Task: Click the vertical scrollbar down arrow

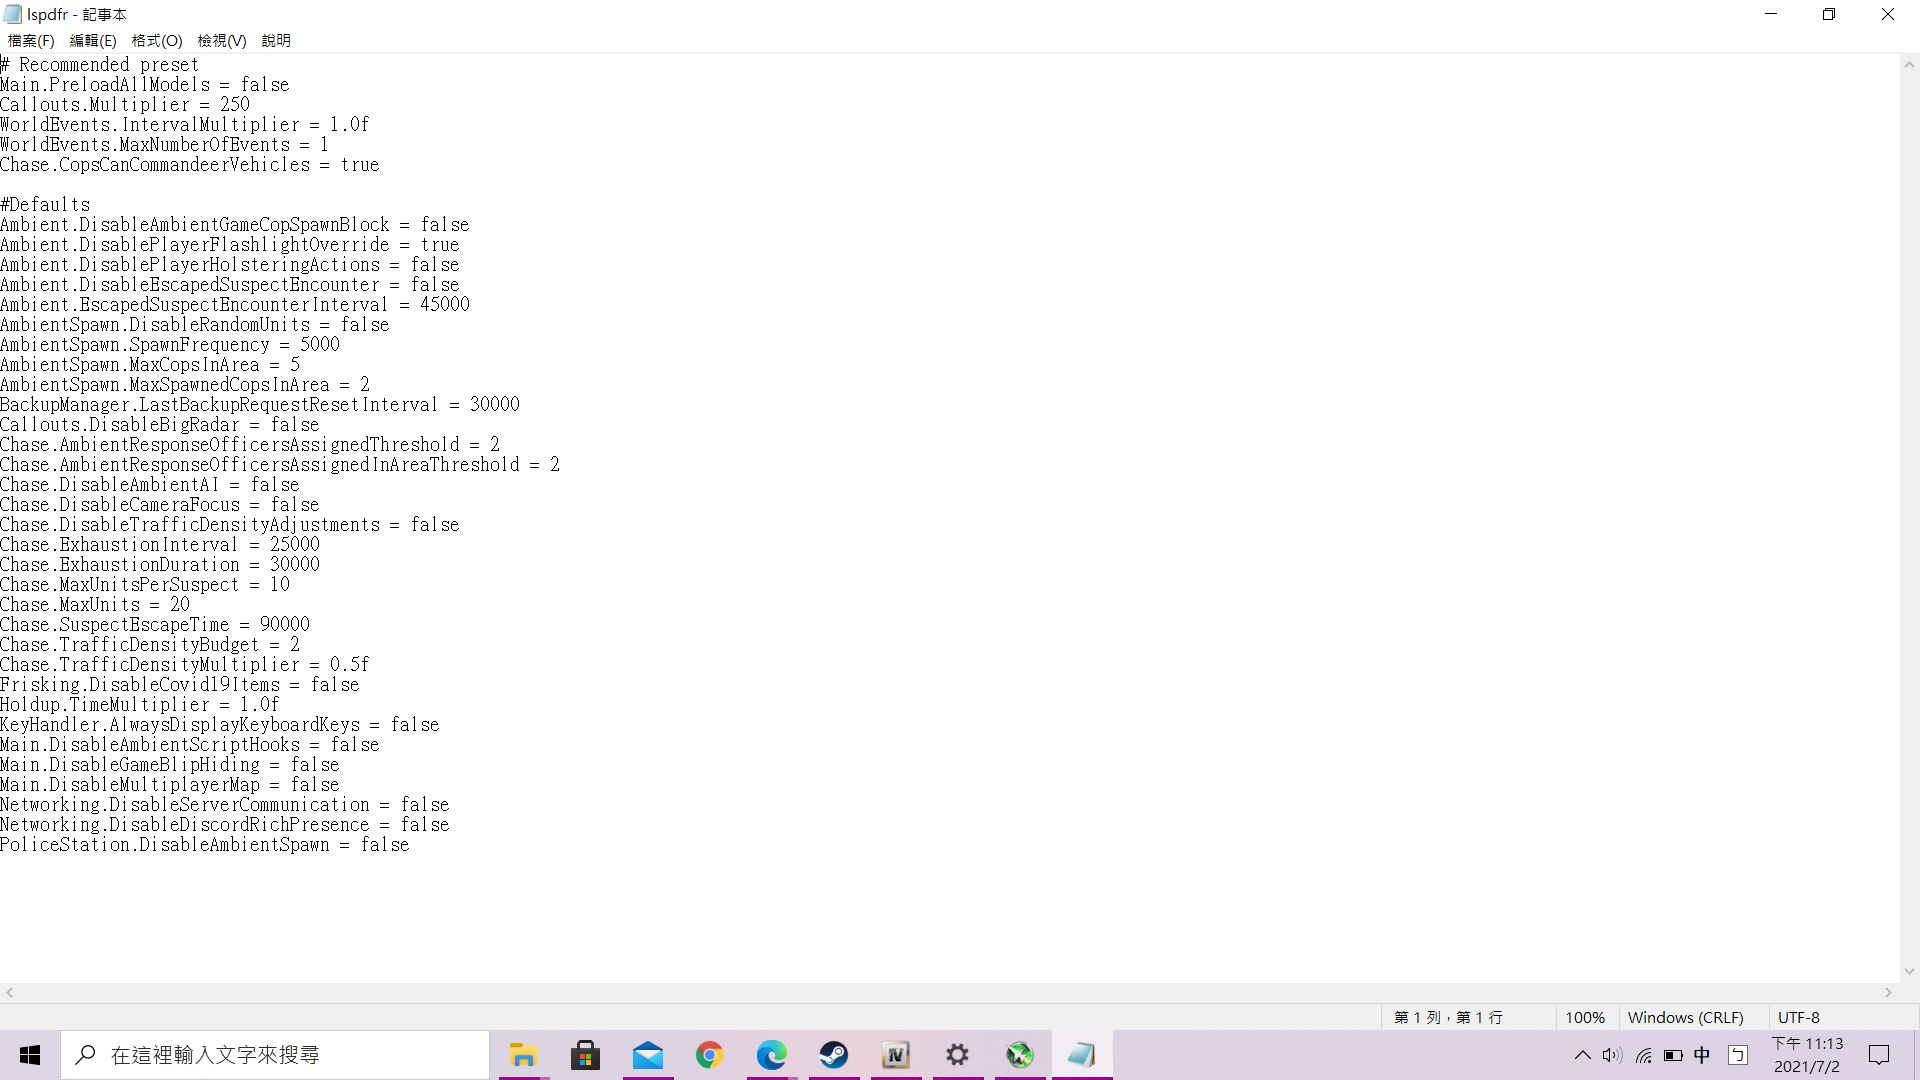Action: 1909,971
